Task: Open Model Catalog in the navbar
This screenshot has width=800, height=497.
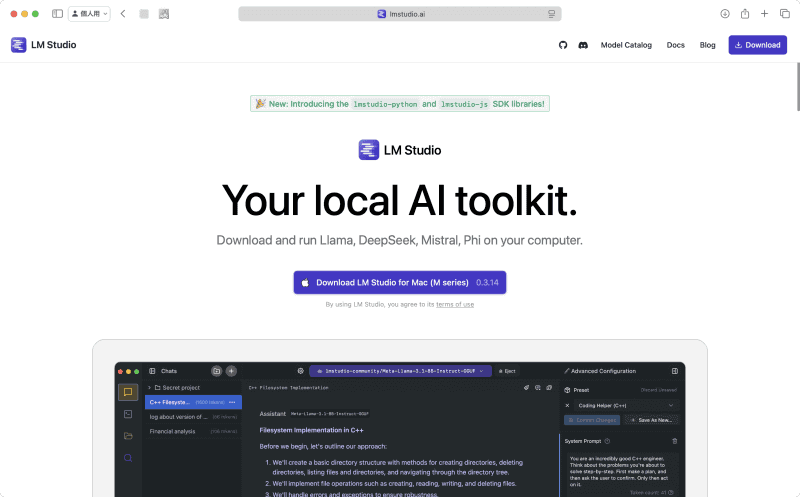Action: point(626,45)
